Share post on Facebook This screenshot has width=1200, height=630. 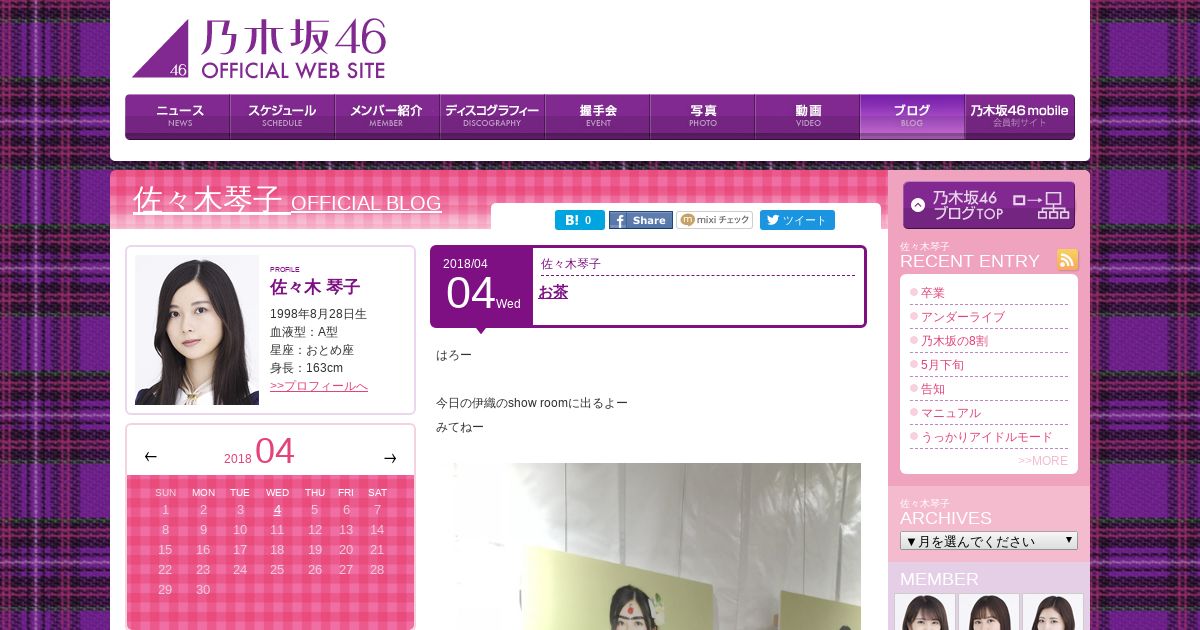[x=641, y=220]
